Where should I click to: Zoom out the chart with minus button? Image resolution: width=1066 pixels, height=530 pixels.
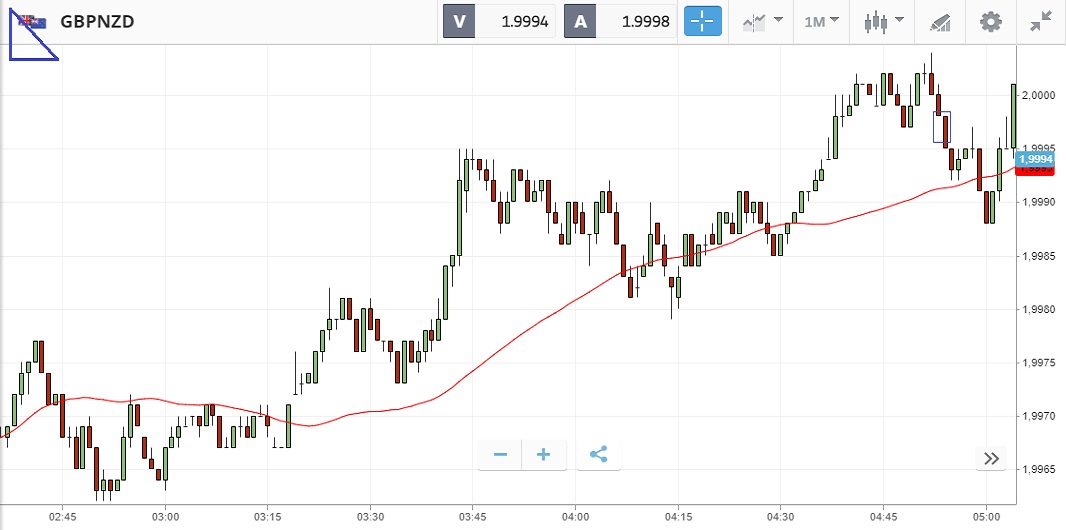tap(500, 455)
